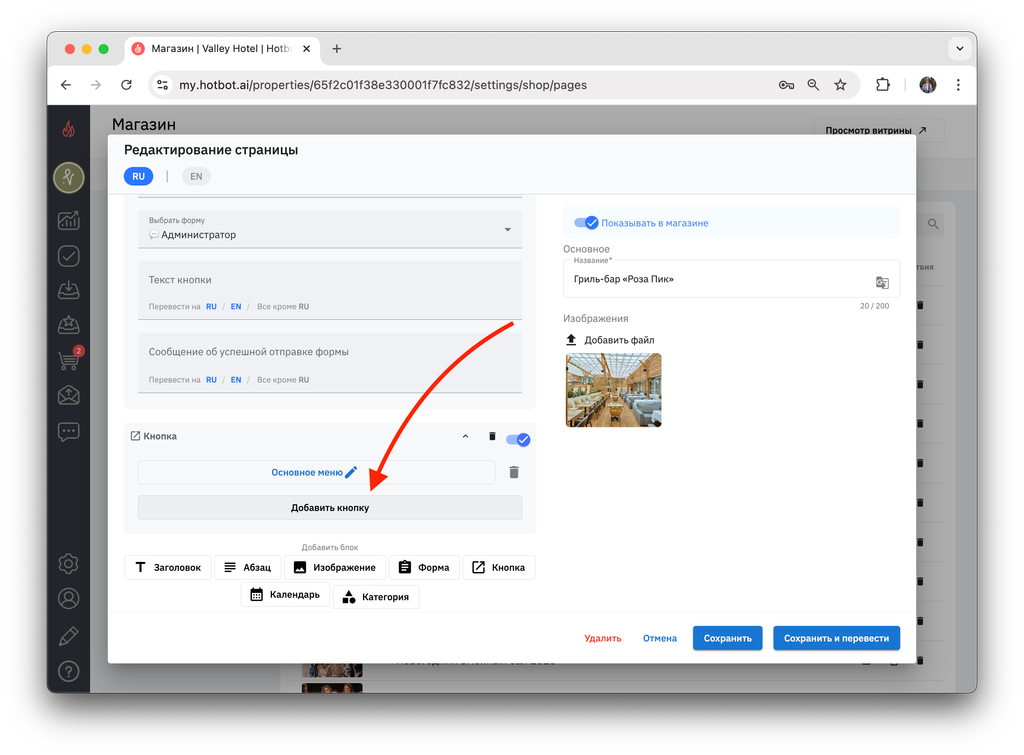Add an Изображение block
The height and width of the screenshot is (755, 1024).
pos(335,568)
